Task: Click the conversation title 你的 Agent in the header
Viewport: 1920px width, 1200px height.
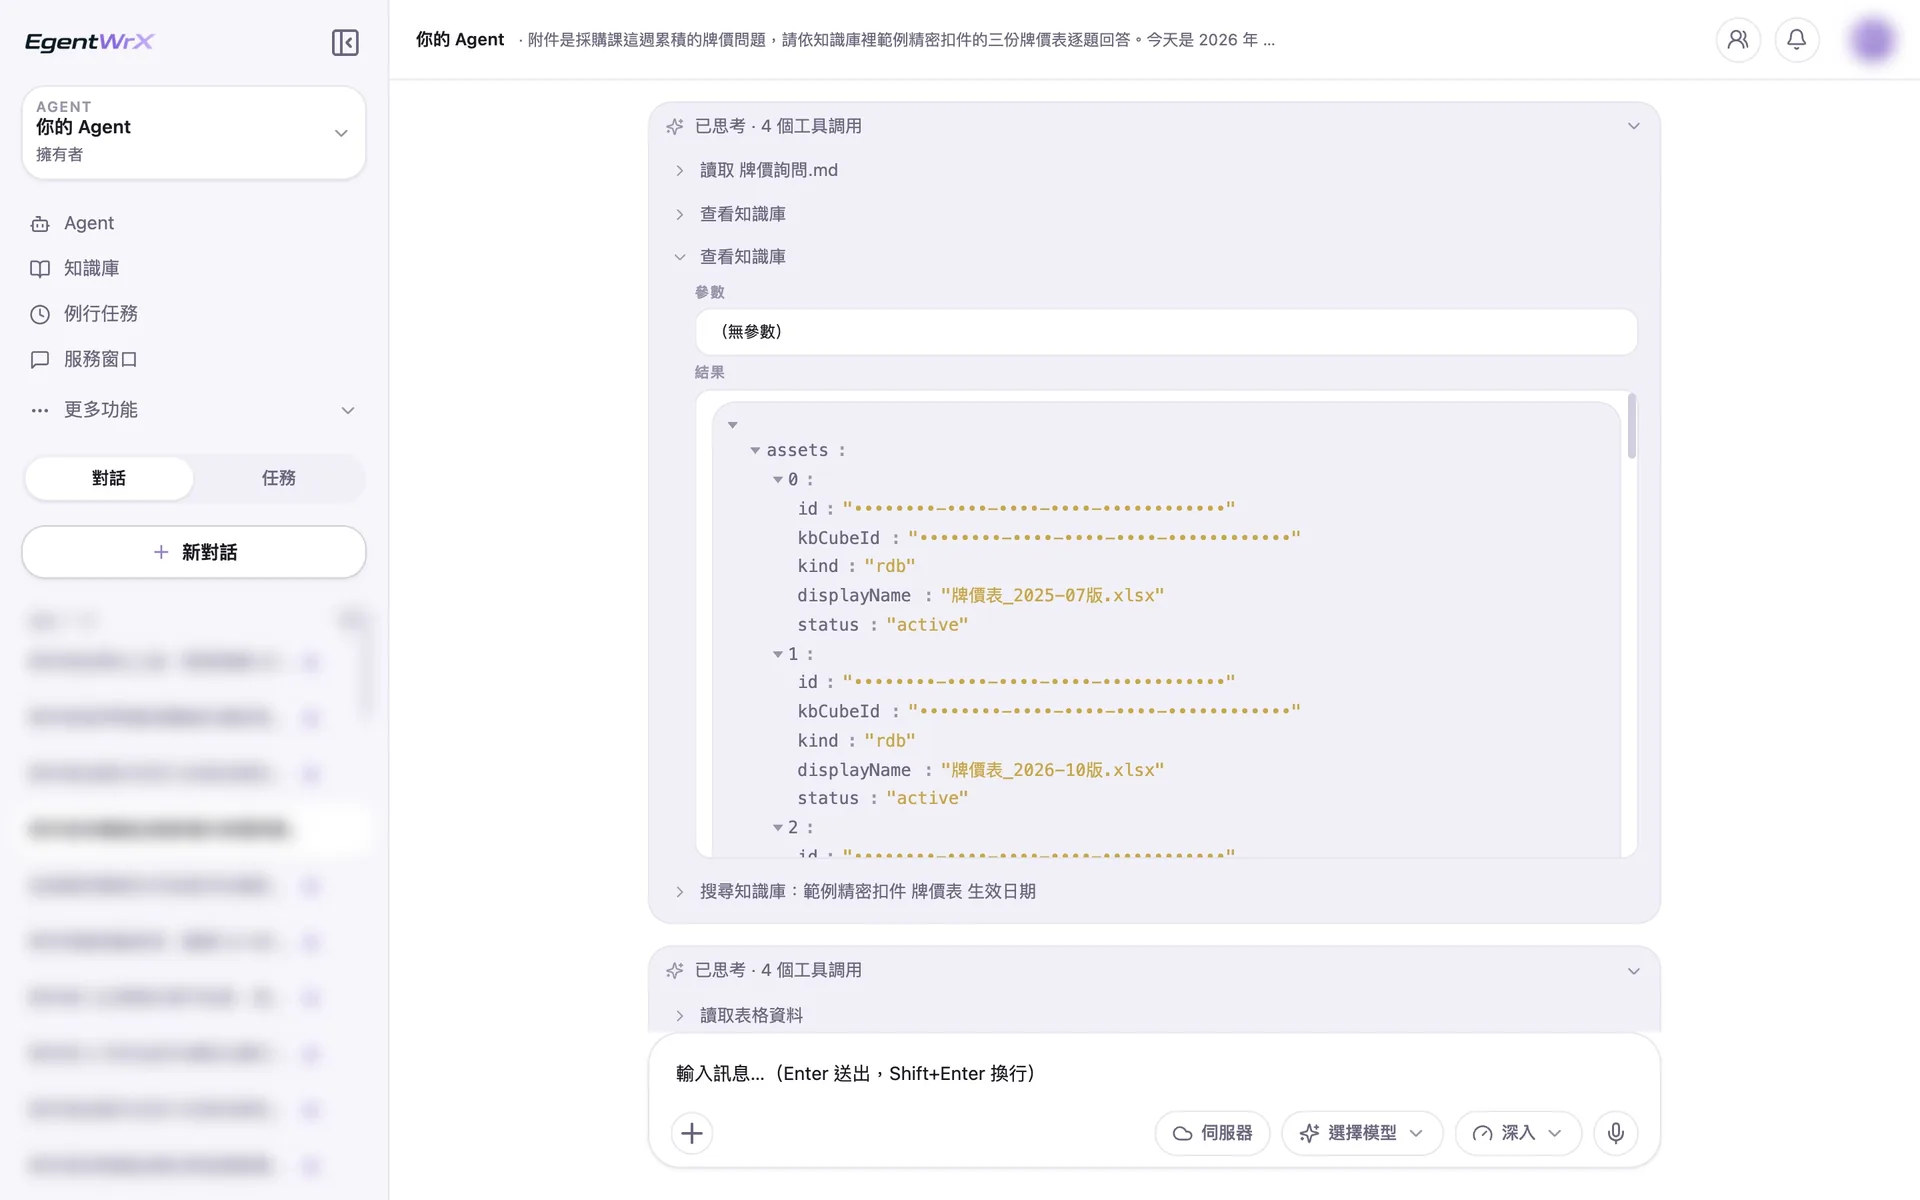Action: click(460, 40)
